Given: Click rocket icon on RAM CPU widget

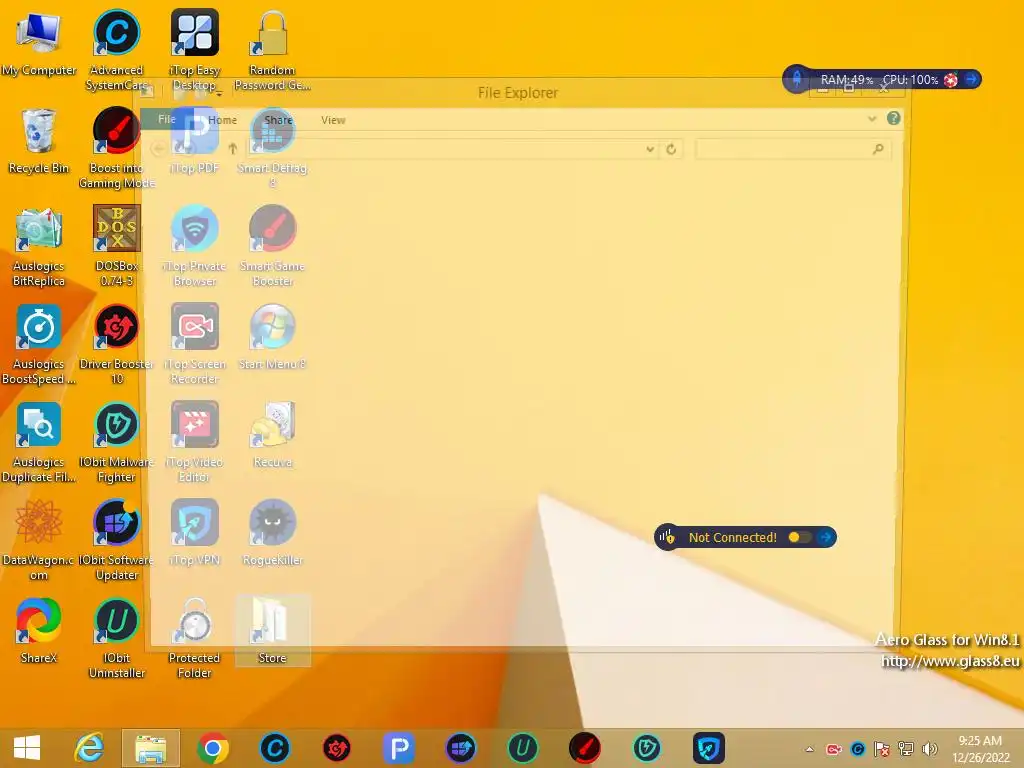Looking at the screenshot, I should click(797, 79).
